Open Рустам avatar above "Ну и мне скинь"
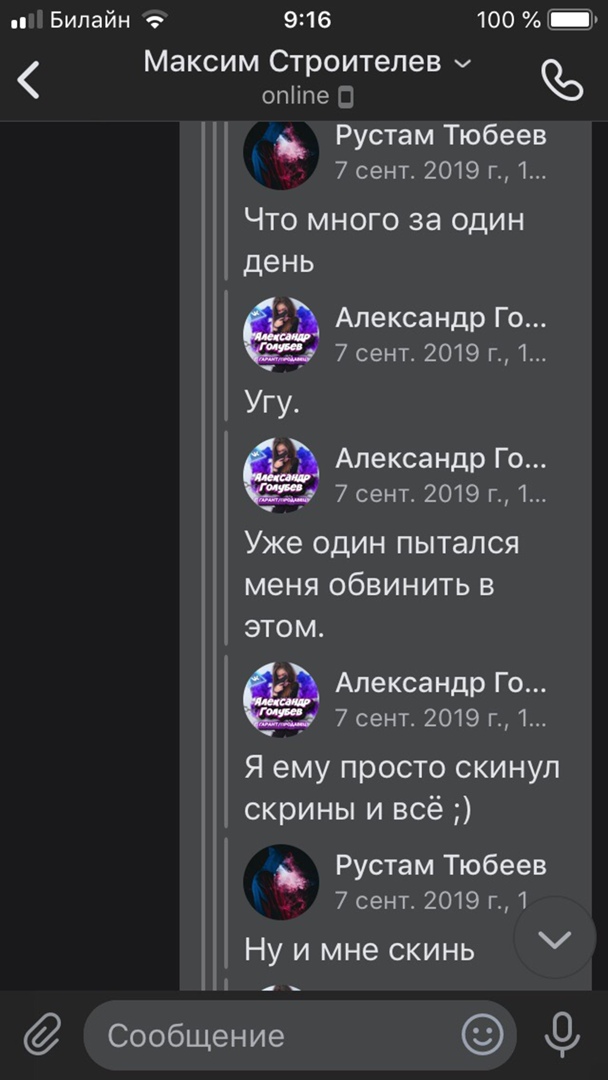 tap(281, 881)
